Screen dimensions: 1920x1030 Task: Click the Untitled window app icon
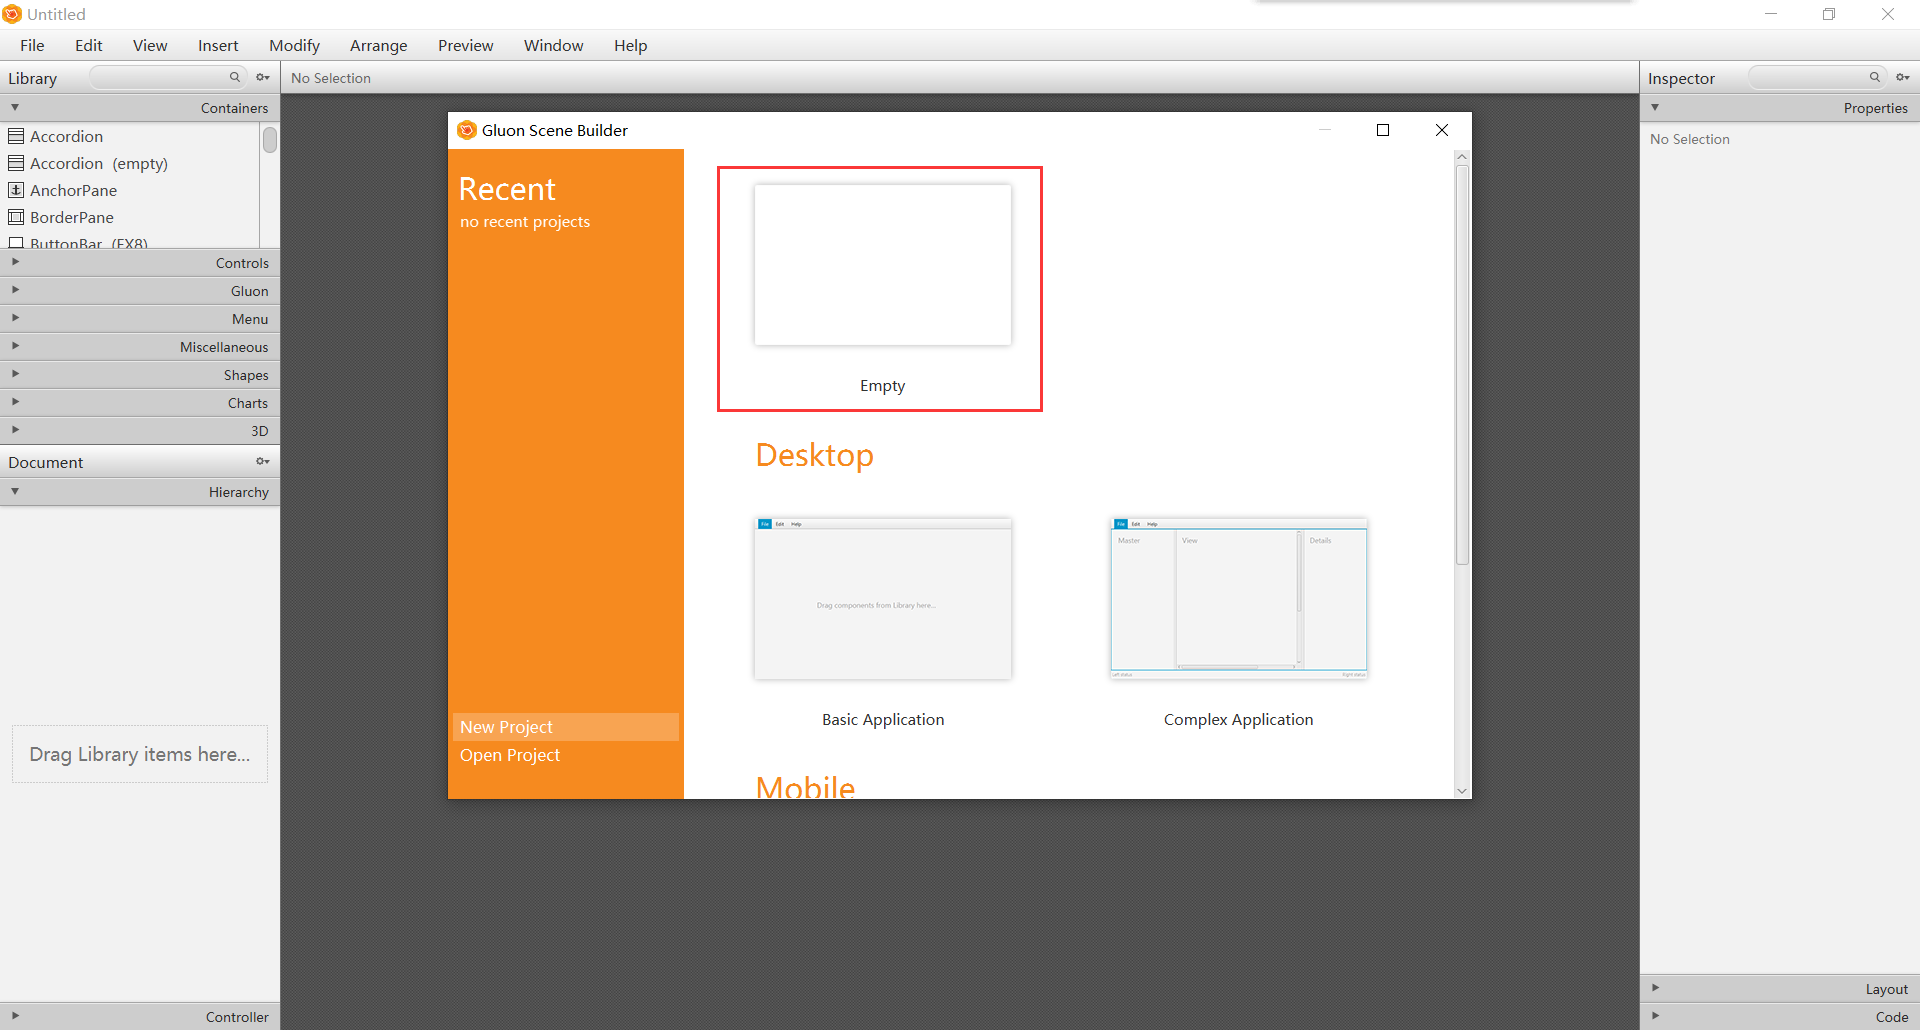(x=12, y=14)
